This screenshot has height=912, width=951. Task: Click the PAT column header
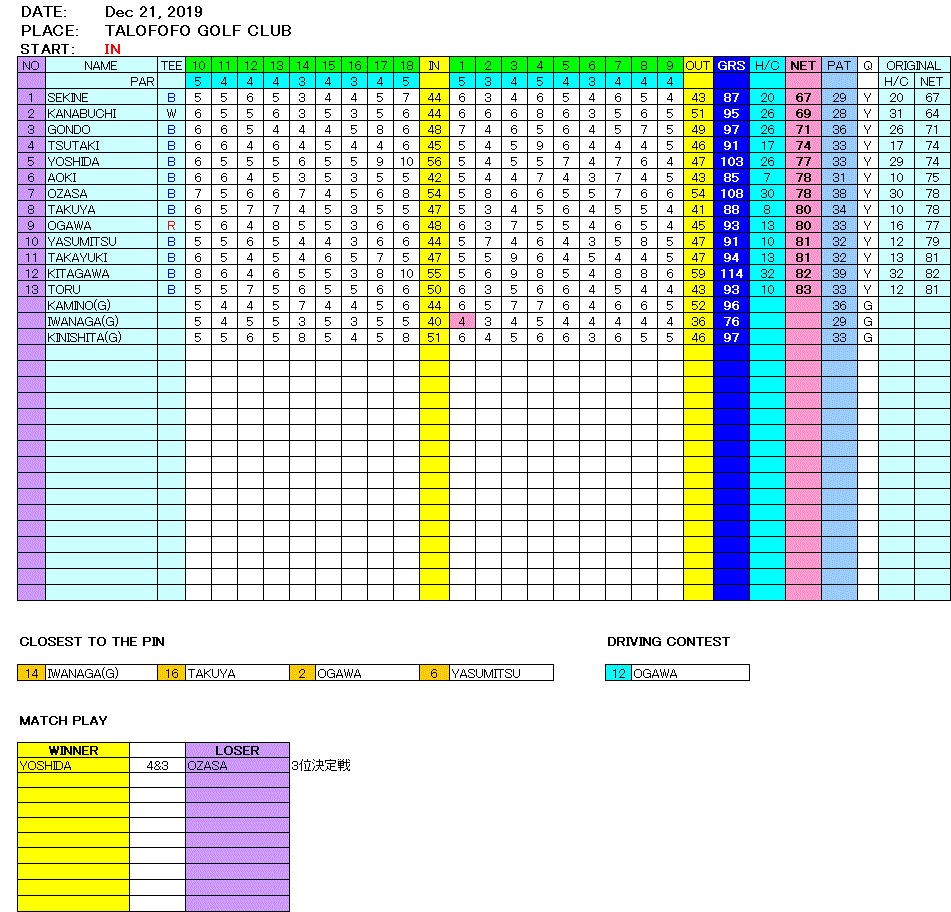839,65
